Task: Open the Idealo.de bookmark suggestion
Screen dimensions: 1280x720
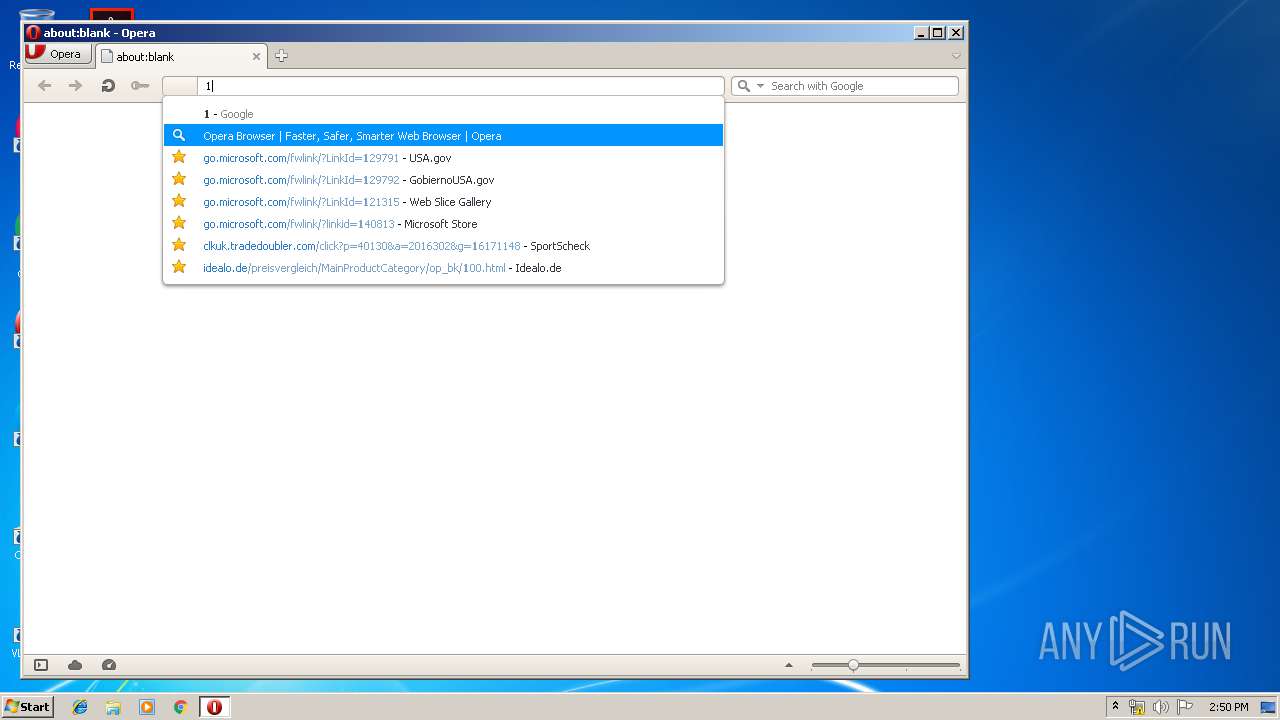Action: click(443, 268)
